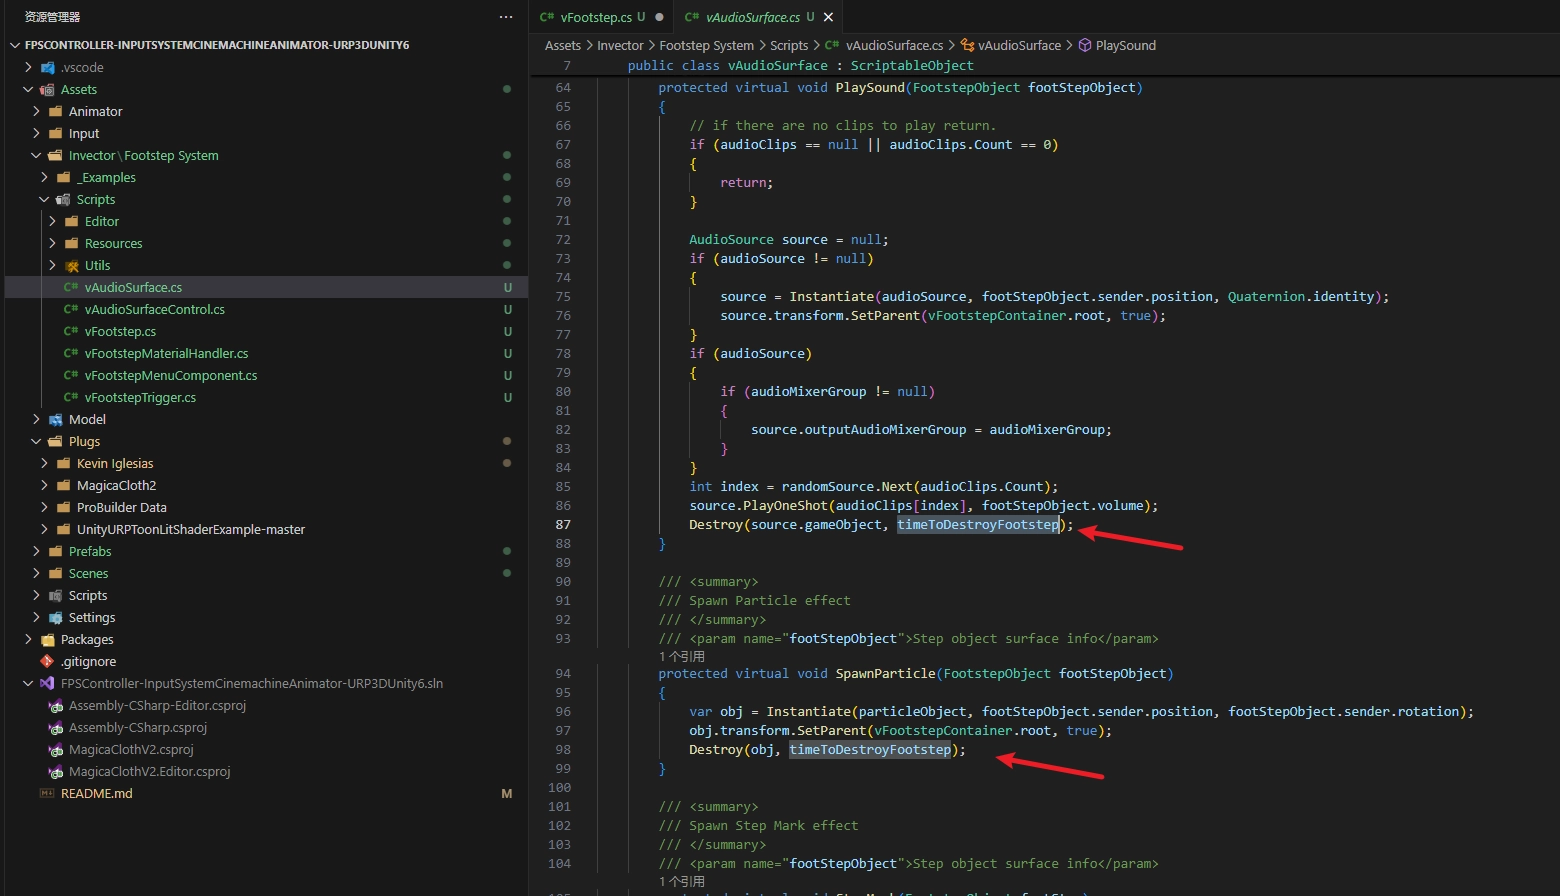Click the Visual Studio solution file icon

coord(47,683)
